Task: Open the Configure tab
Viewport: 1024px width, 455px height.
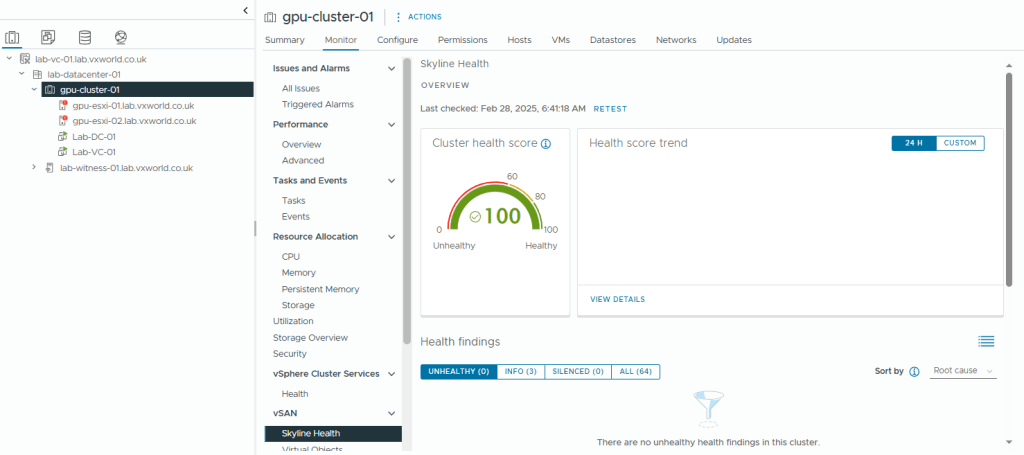Action: point(397,40)
